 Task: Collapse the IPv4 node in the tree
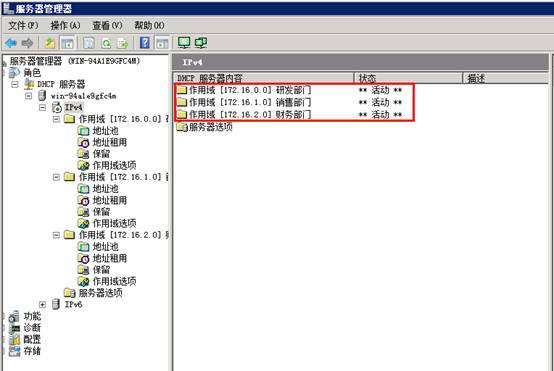point(42,107)
